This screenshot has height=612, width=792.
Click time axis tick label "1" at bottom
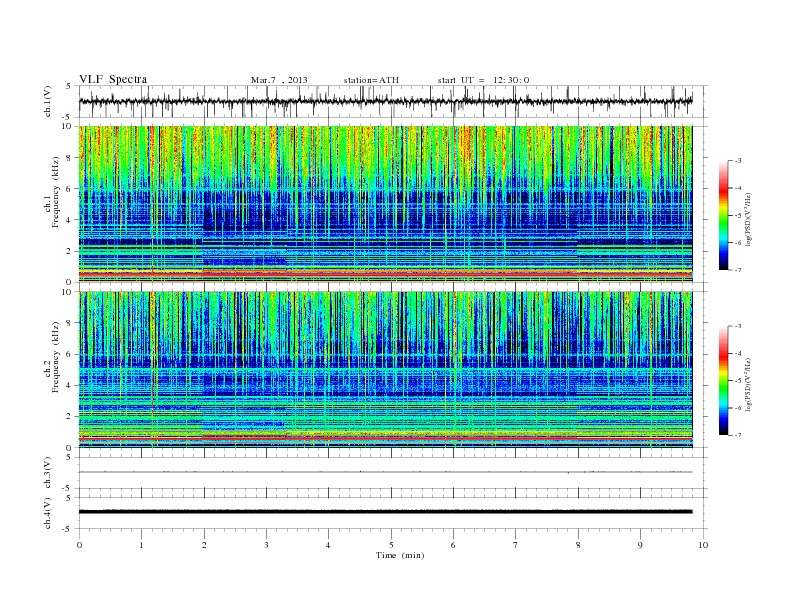coord(141,545)
